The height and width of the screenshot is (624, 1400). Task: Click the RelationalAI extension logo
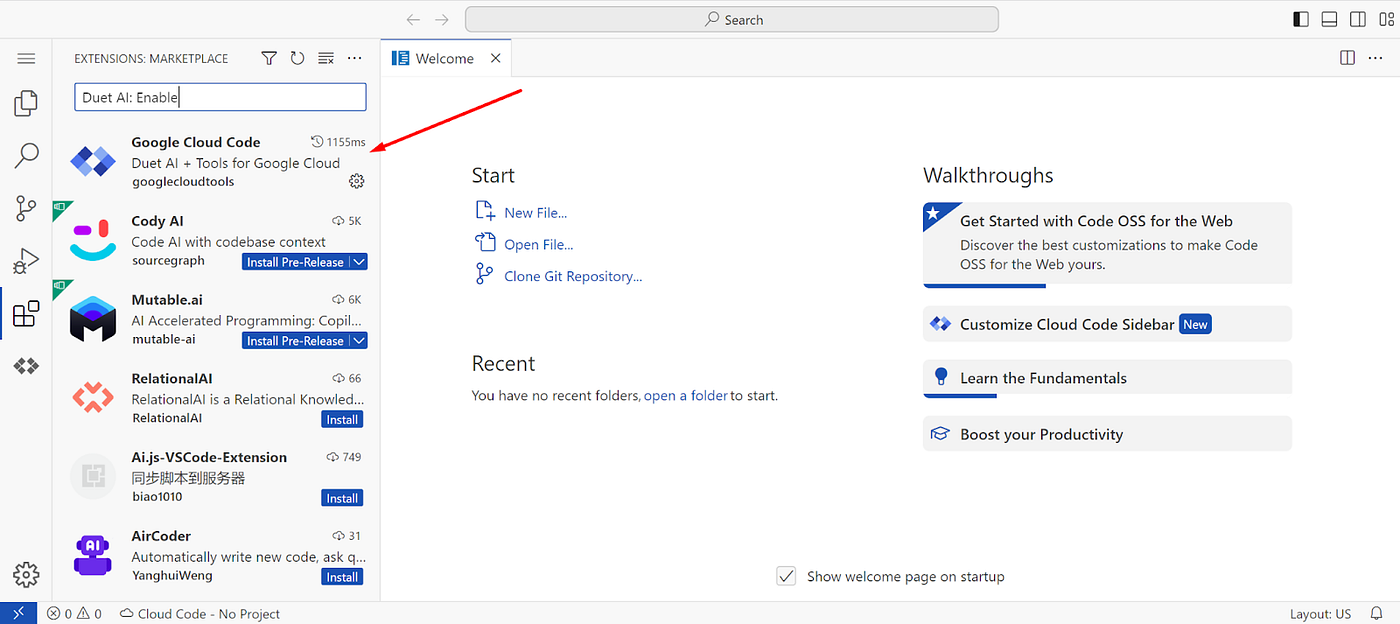point(93,398)
